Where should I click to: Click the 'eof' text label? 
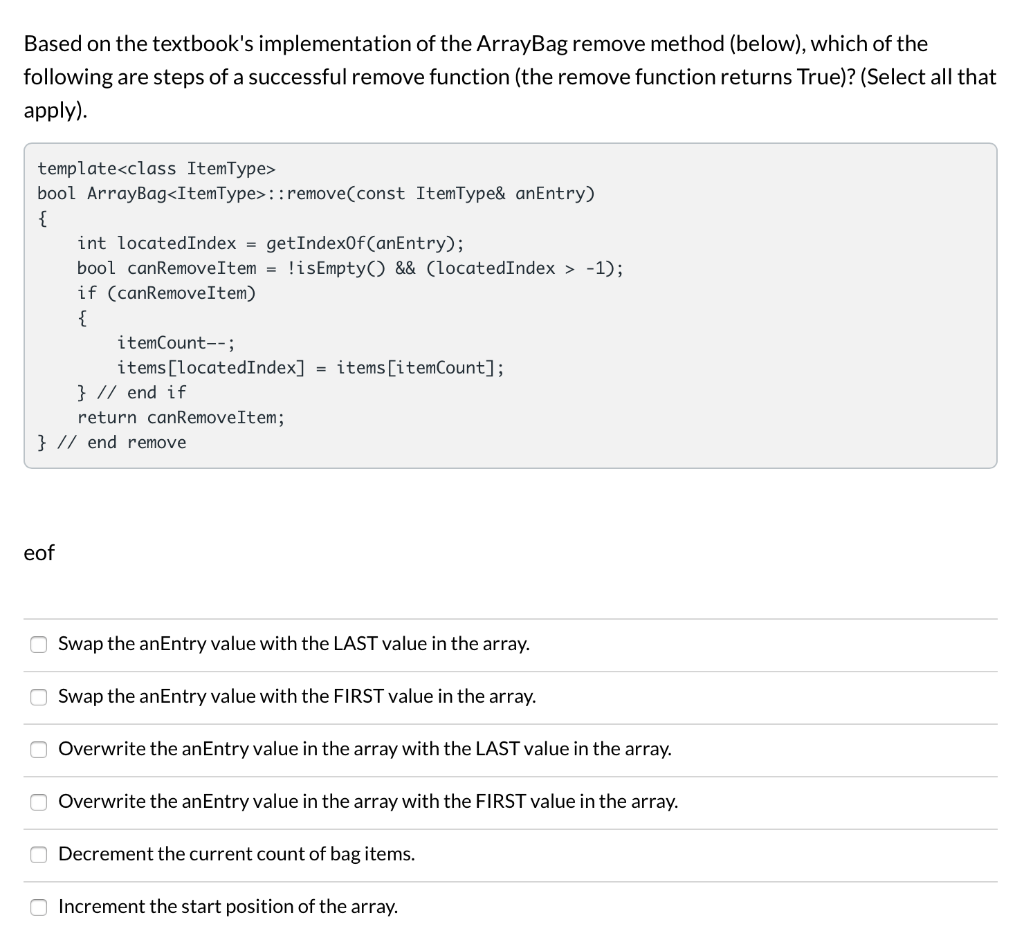pos(38,553)
